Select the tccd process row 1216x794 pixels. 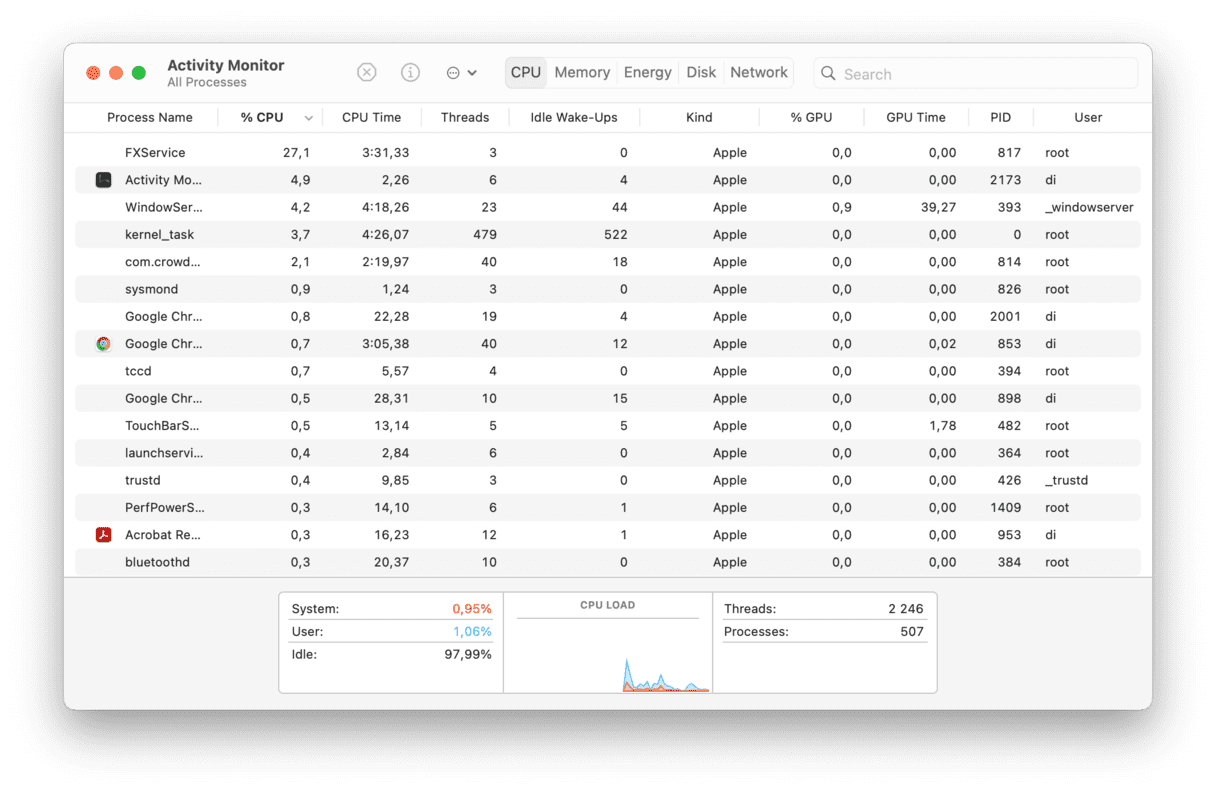click(608, 371)
